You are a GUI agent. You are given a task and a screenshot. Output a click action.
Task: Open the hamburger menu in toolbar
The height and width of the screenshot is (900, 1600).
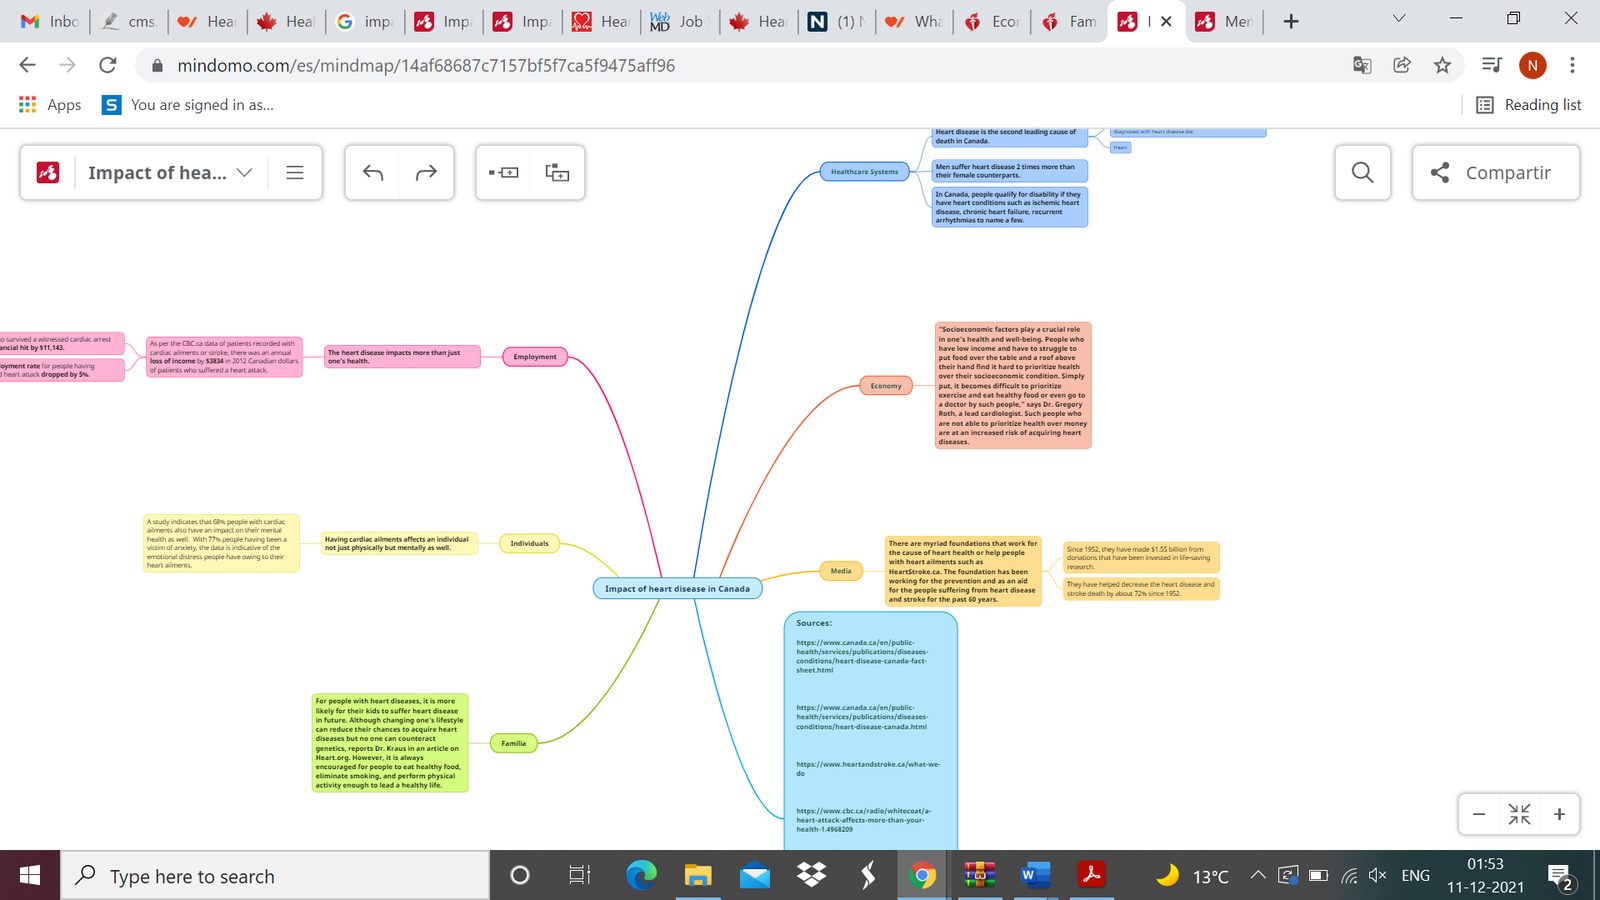coord(295,173)
